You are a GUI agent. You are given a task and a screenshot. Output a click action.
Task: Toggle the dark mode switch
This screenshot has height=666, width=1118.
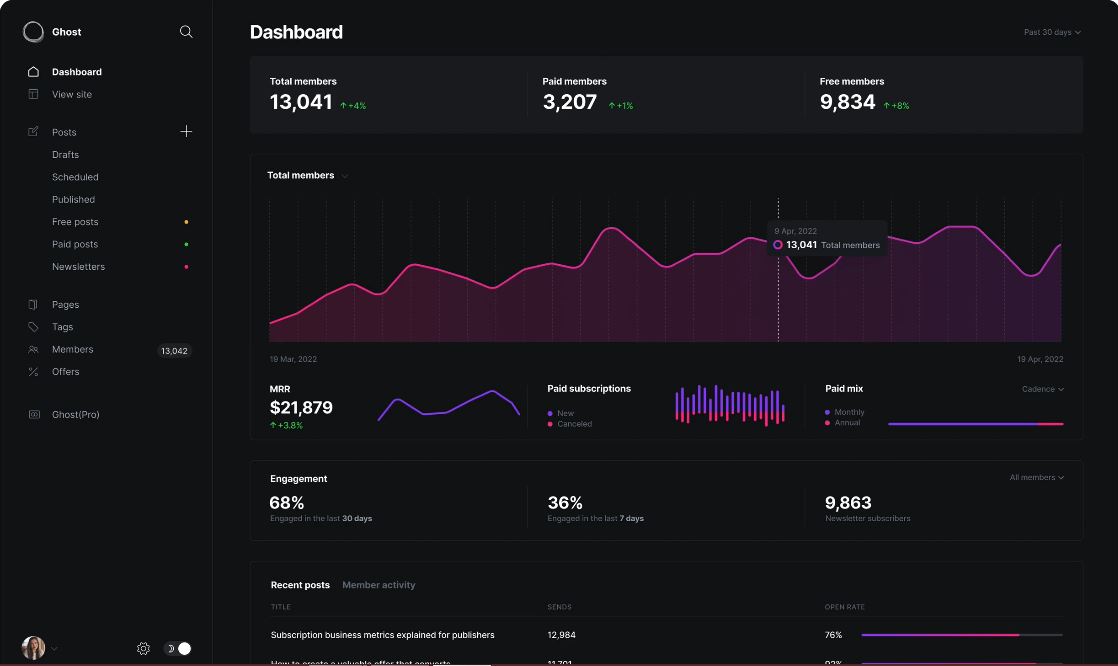click(x=178, y=648)
